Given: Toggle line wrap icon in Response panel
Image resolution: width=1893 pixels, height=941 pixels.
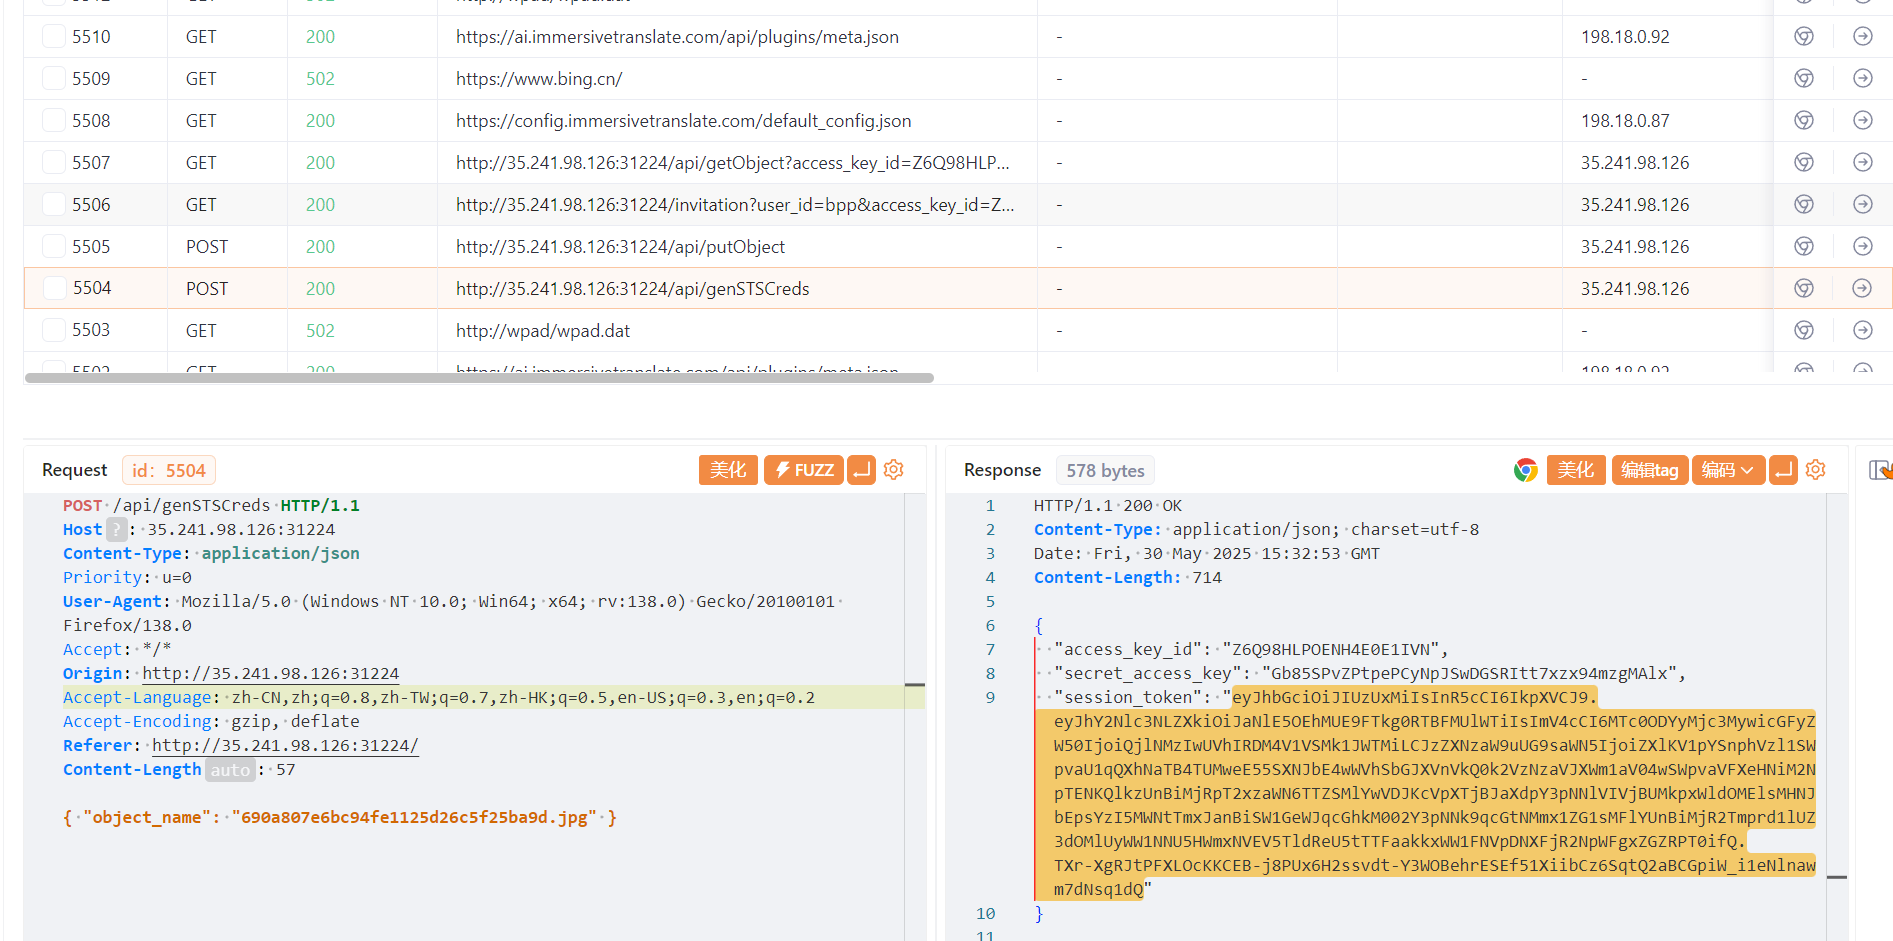Looking at the screenshot, I should 1783,470.
